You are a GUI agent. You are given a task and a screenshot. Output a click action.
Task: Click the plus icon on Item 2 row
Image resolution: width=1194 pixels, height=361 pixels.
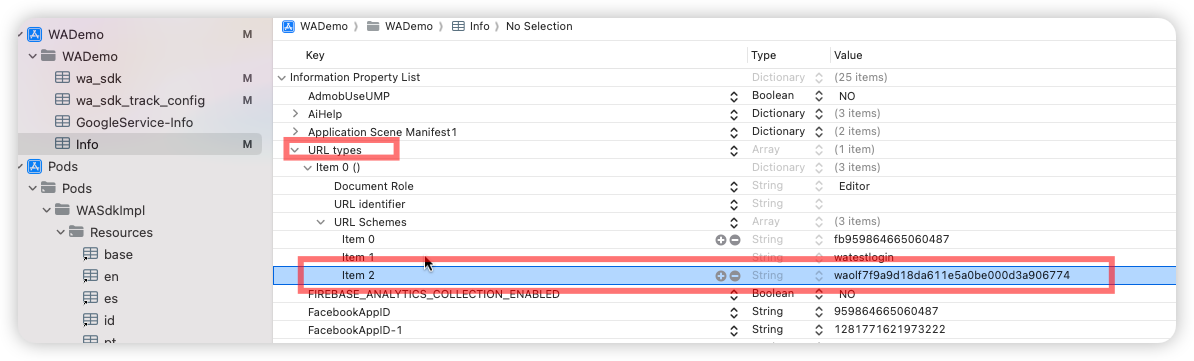720,276
